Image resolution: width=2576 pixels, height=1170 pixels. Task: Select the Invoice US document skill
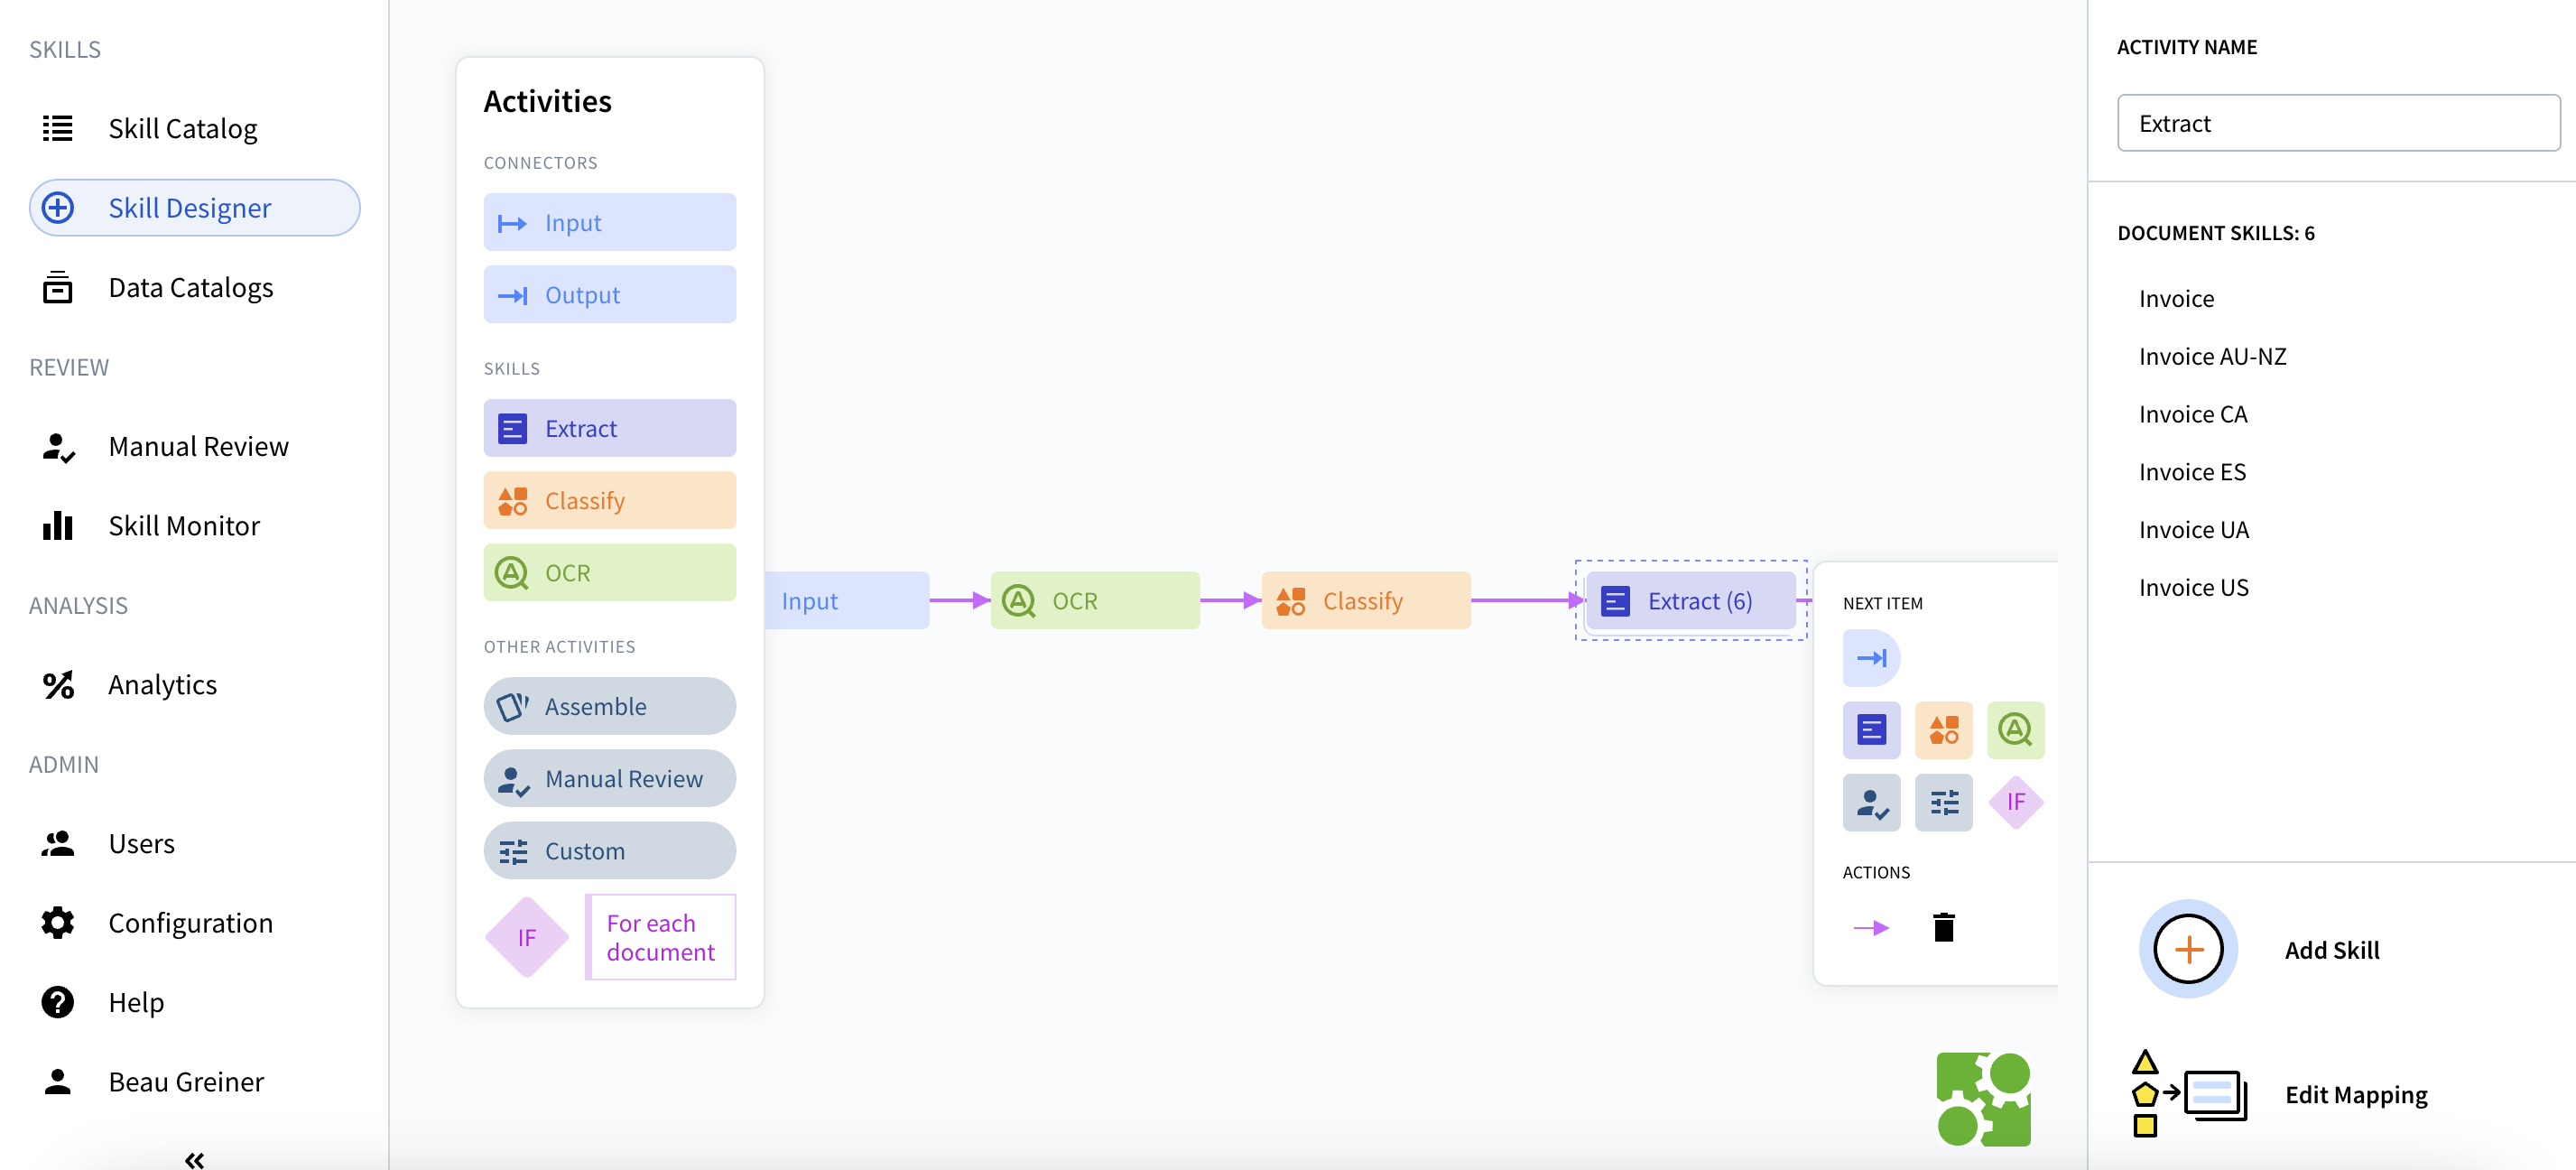pos(2192,587)
